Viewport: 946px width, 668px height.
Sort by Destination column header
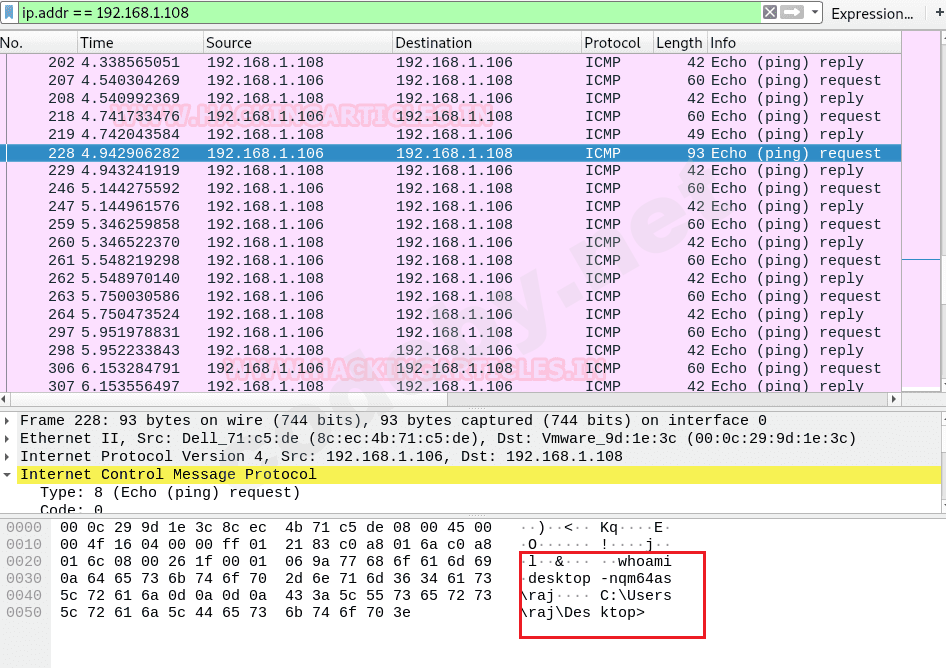487,43
